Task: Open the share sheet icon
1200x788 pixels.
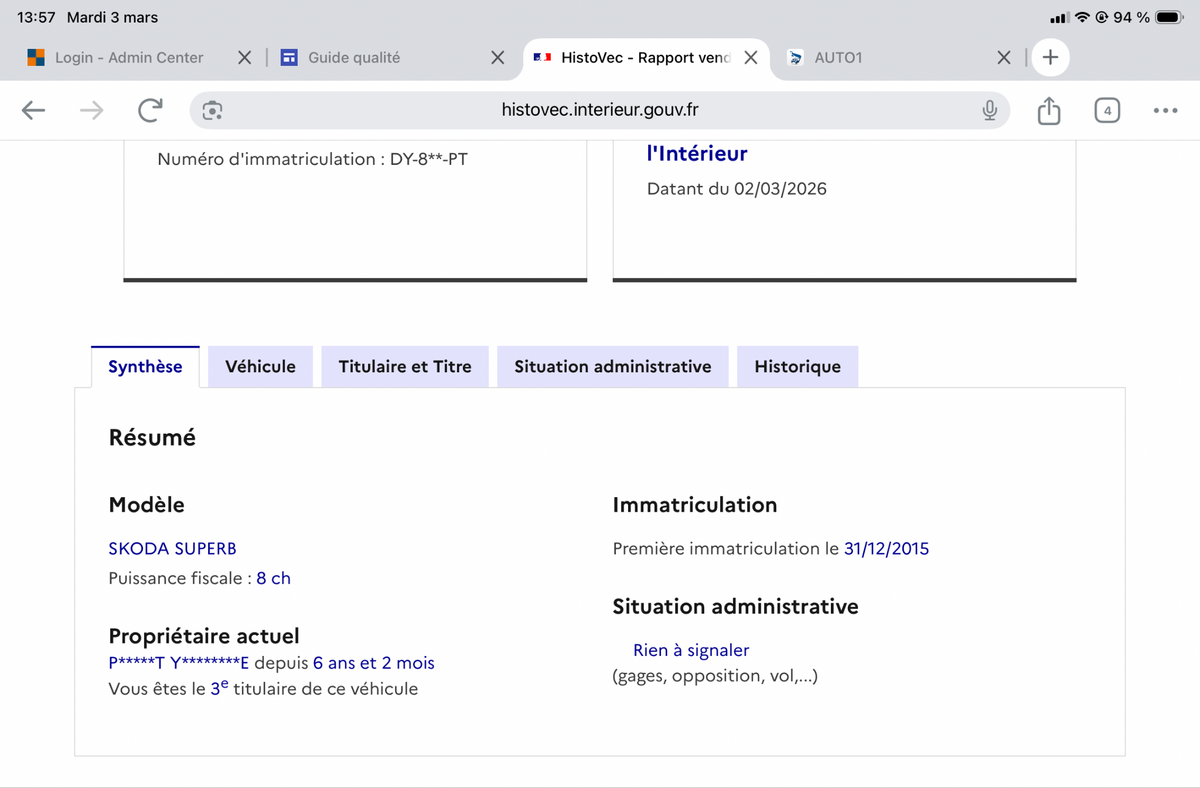Action: pyautogui.click(x=1048, y=110)
